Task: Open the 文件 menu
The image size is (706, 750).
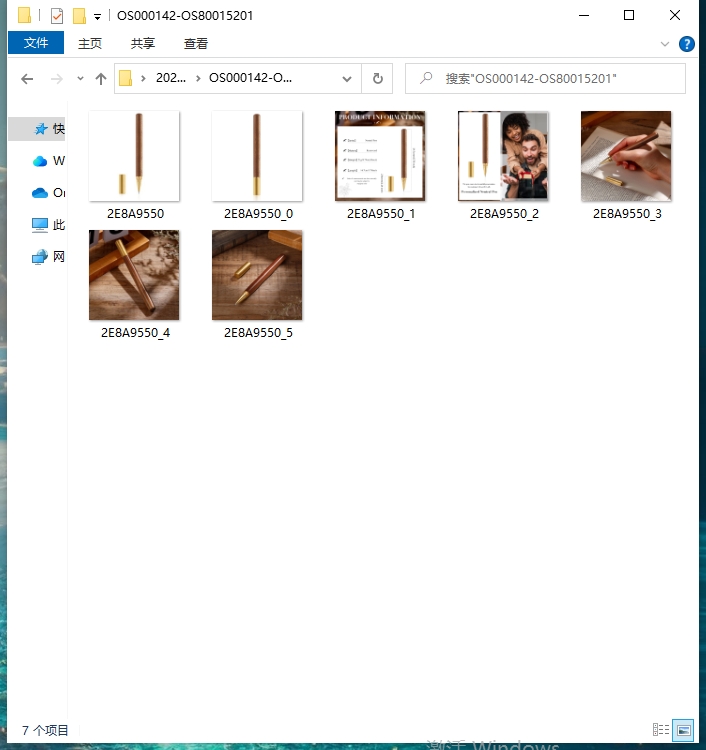Action: 36,43
